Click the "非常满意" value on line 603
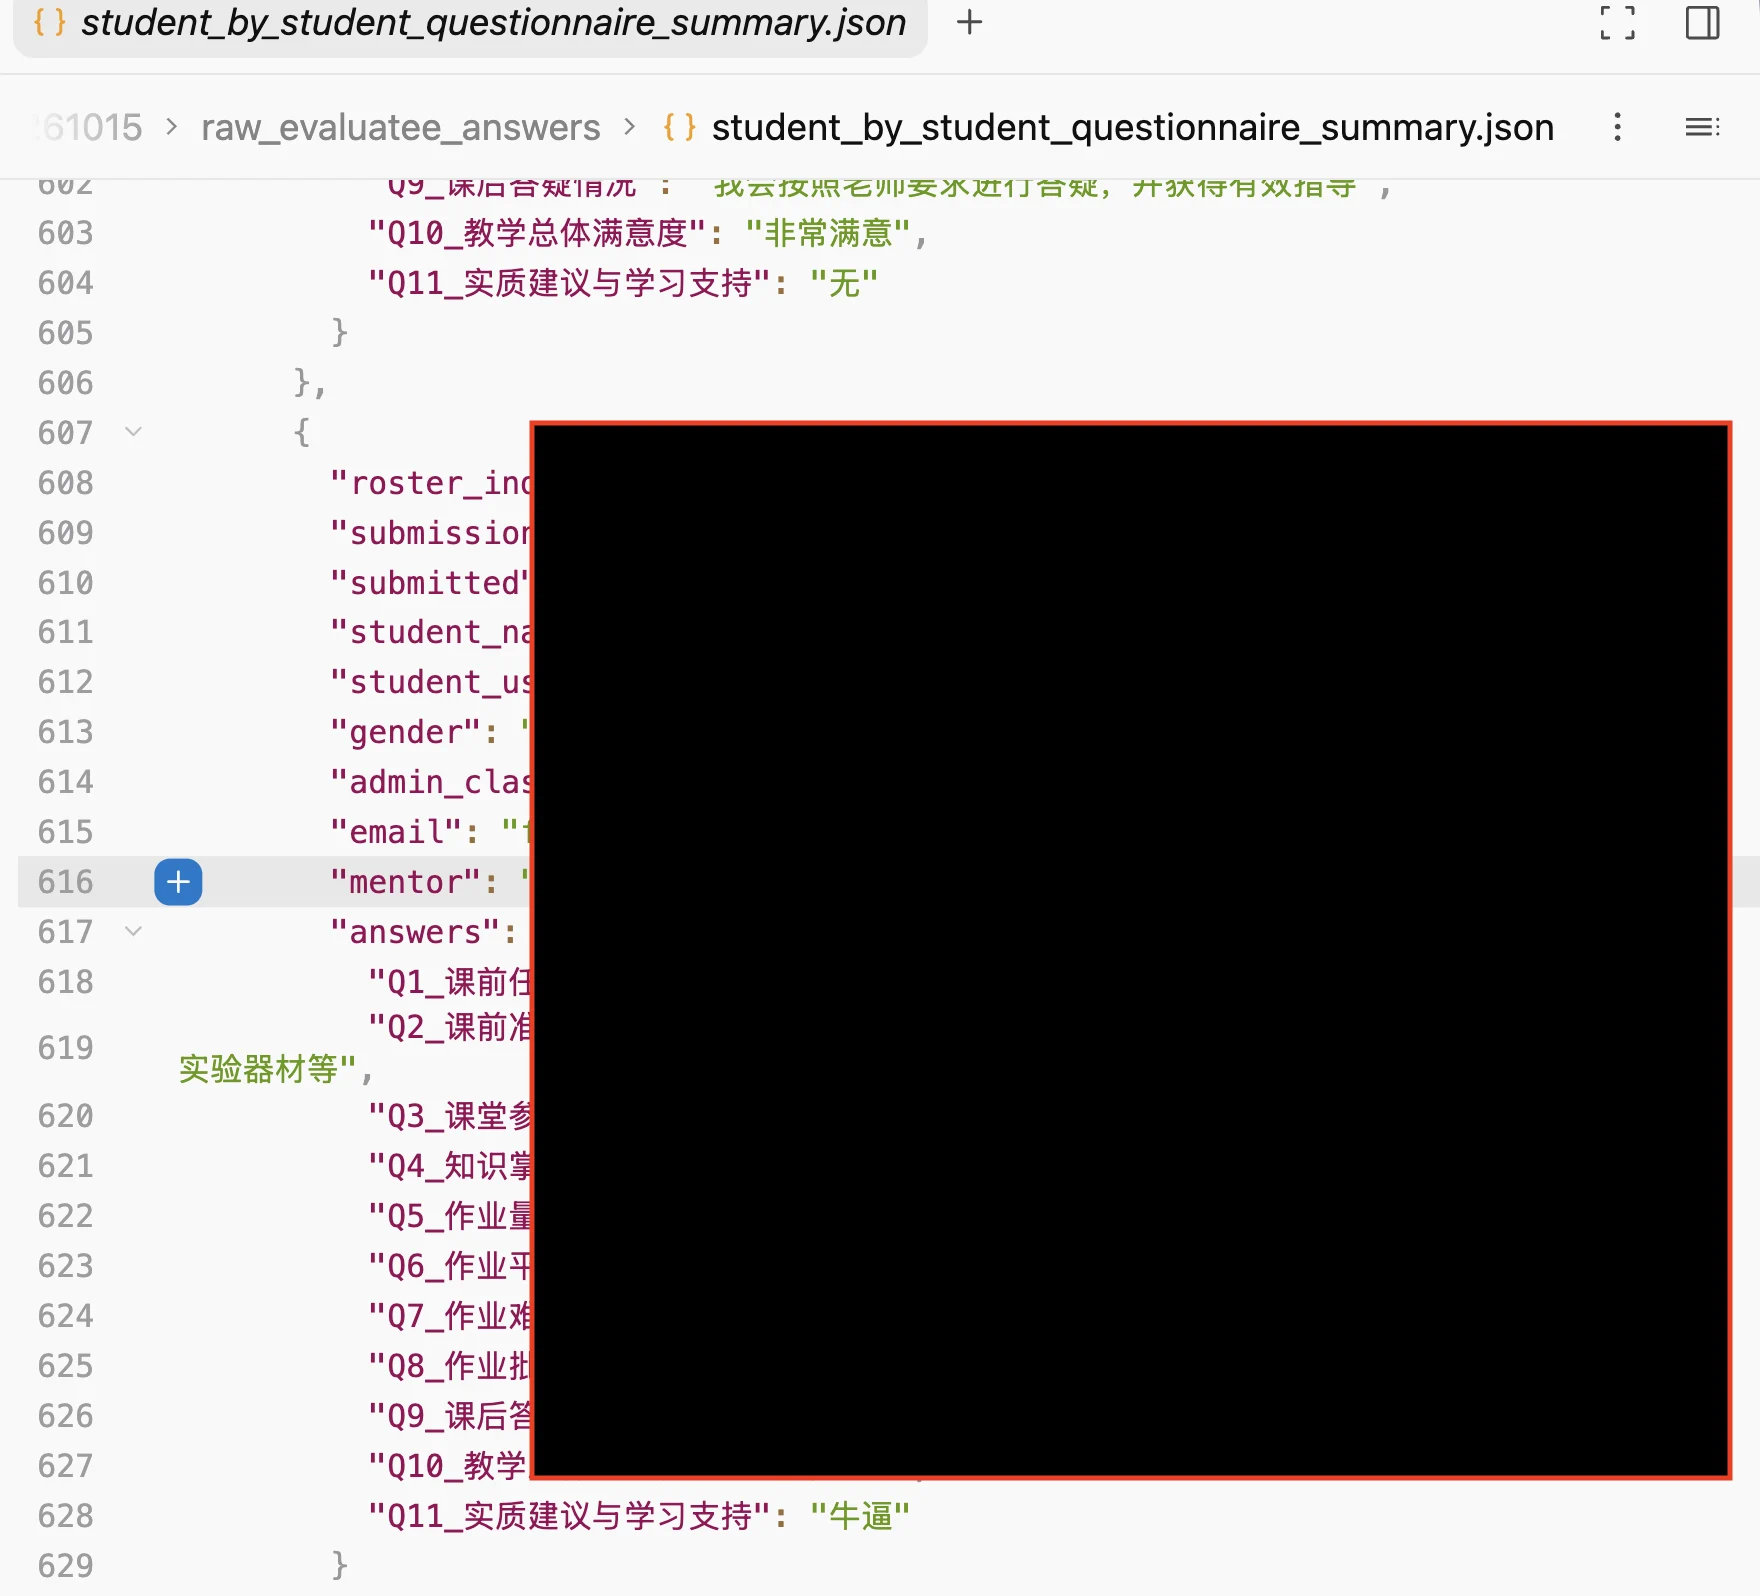Screen dimensions: 1760x1596 828,233
